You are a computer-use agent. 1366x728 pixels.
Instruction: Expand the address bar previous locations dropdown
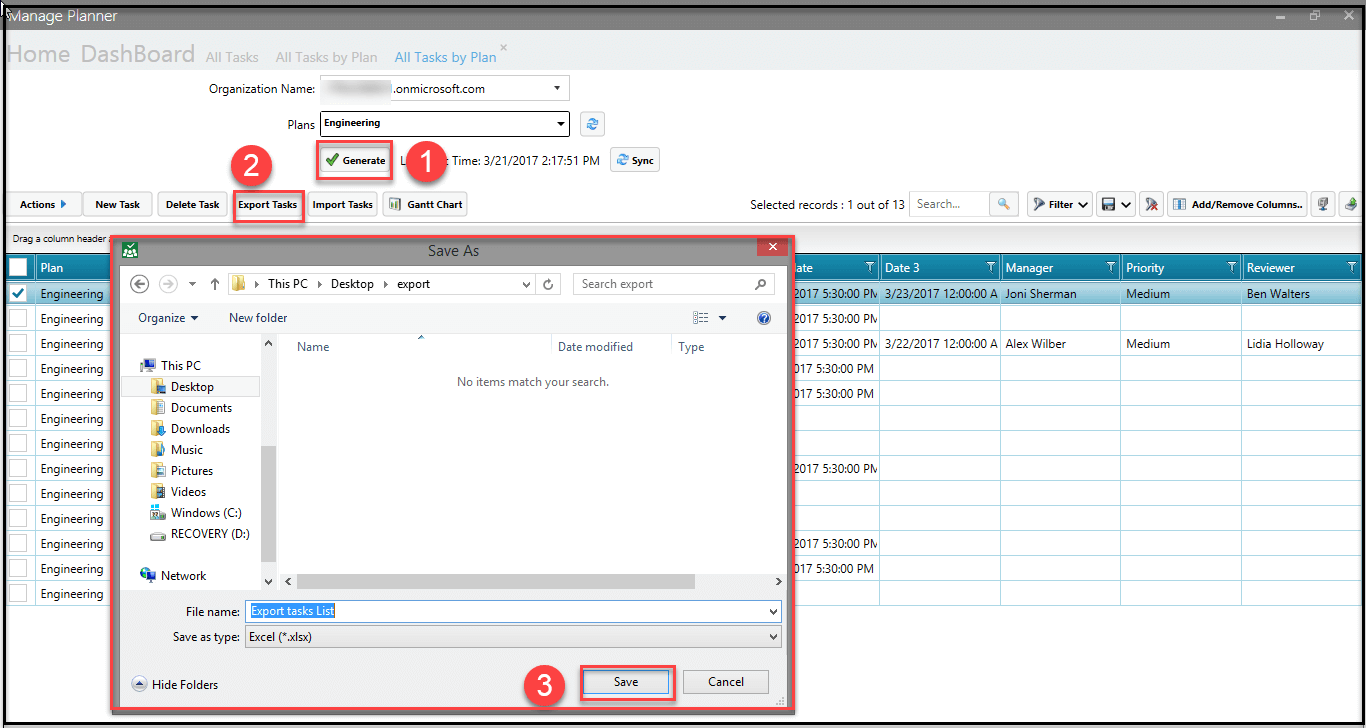click(528, 284)
